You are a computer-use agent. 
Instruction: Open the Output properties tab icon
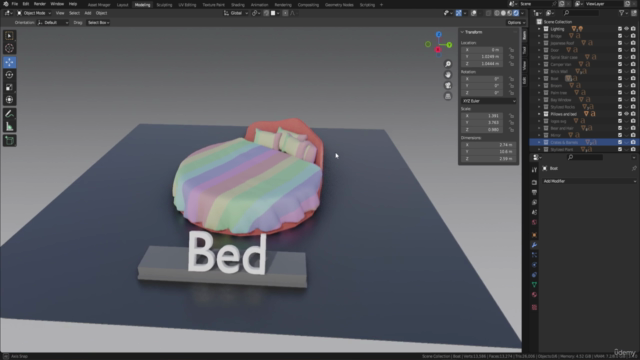coord(534,192)
